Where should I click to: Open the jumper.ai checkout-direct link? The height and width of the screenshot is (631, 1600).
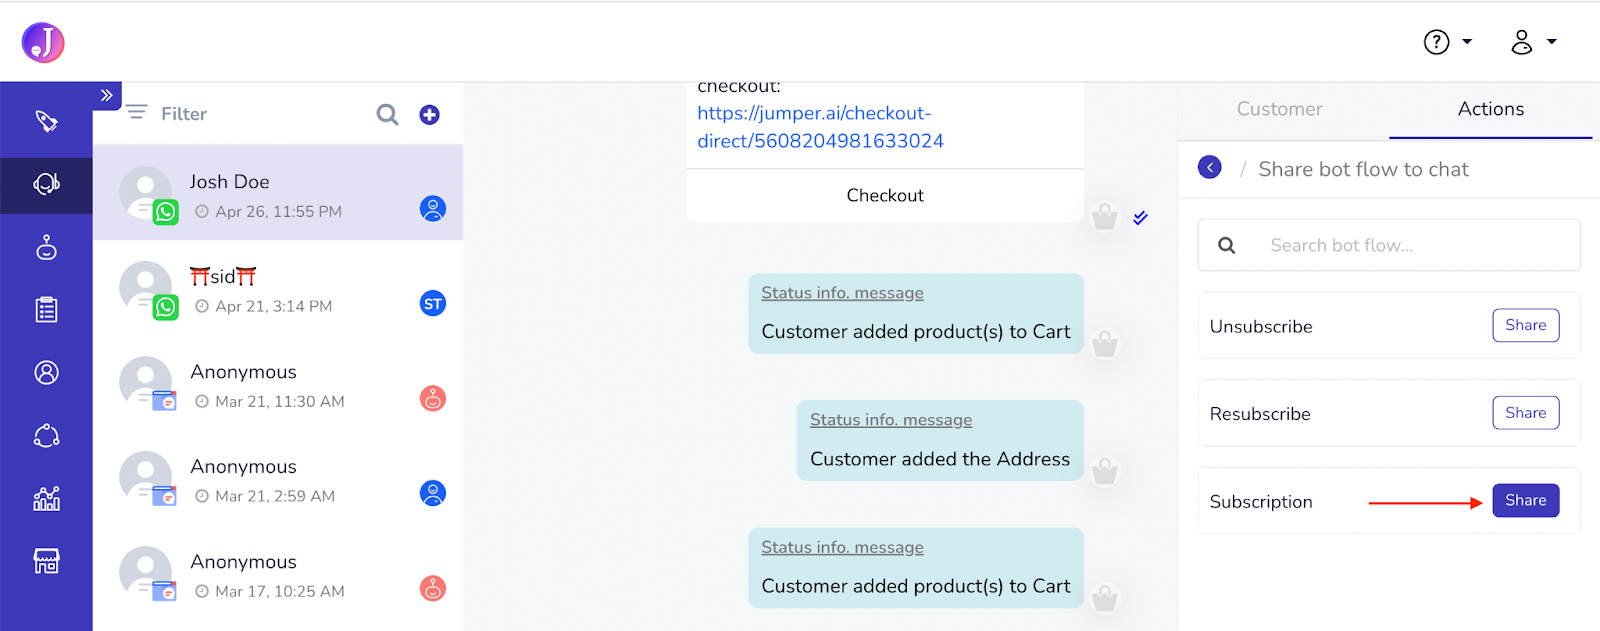click(820, 127)
